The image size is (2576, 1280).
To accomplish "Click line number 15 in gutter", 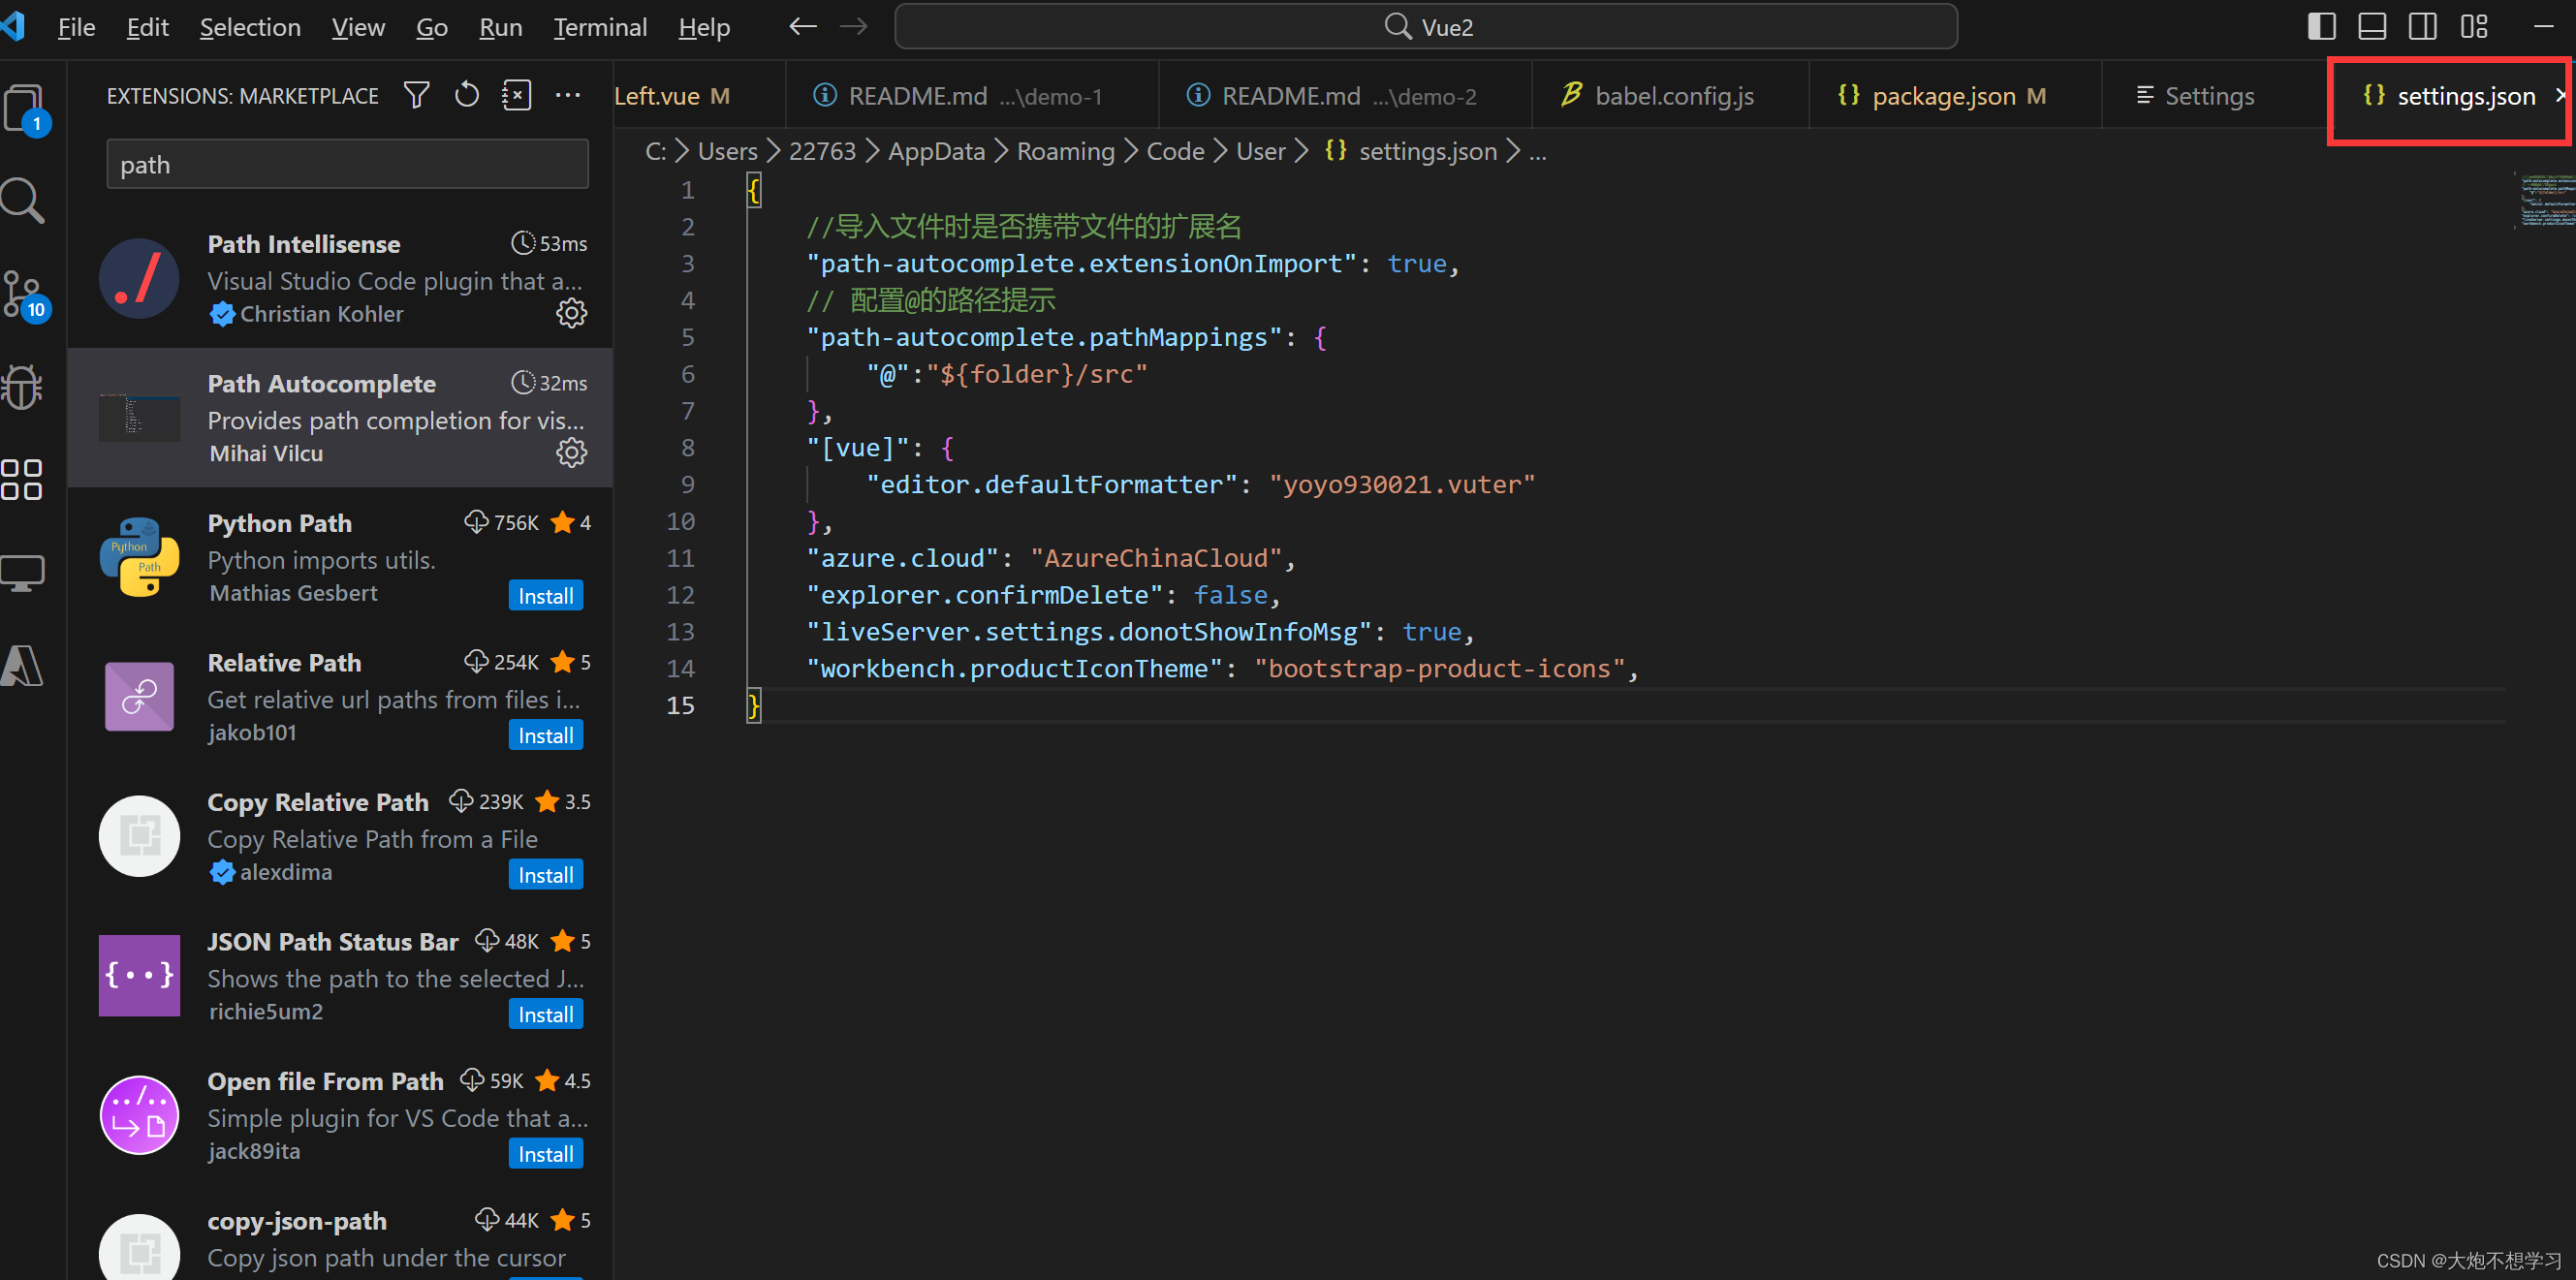I will tap(680, 705).
